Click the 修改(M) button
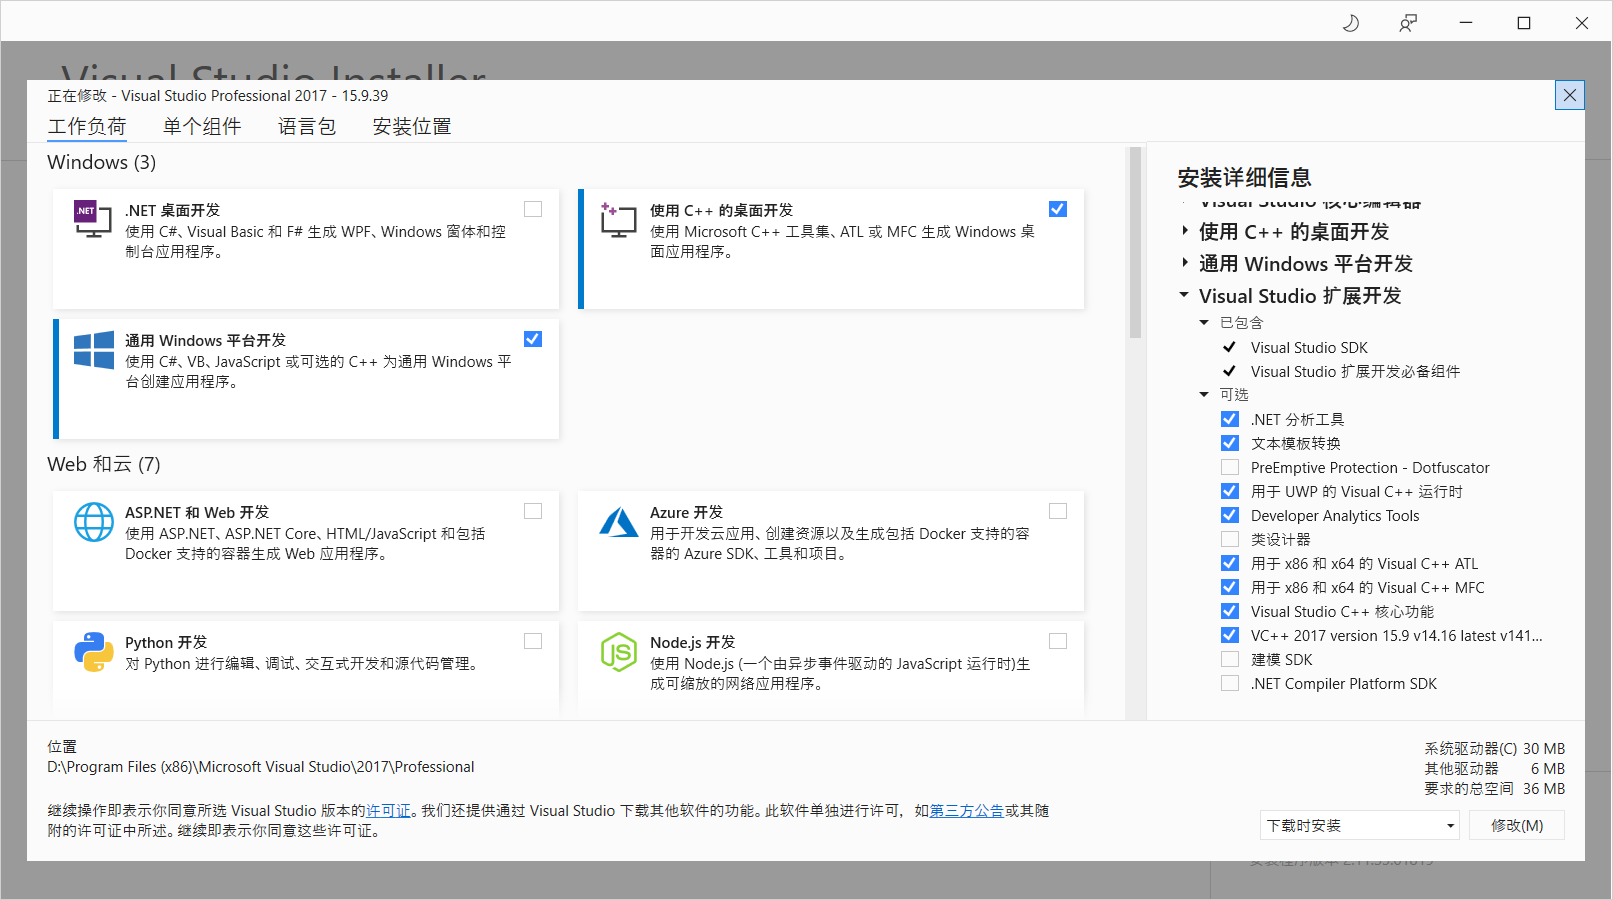Viewport: 1613px width, 900px height. 1516,825
